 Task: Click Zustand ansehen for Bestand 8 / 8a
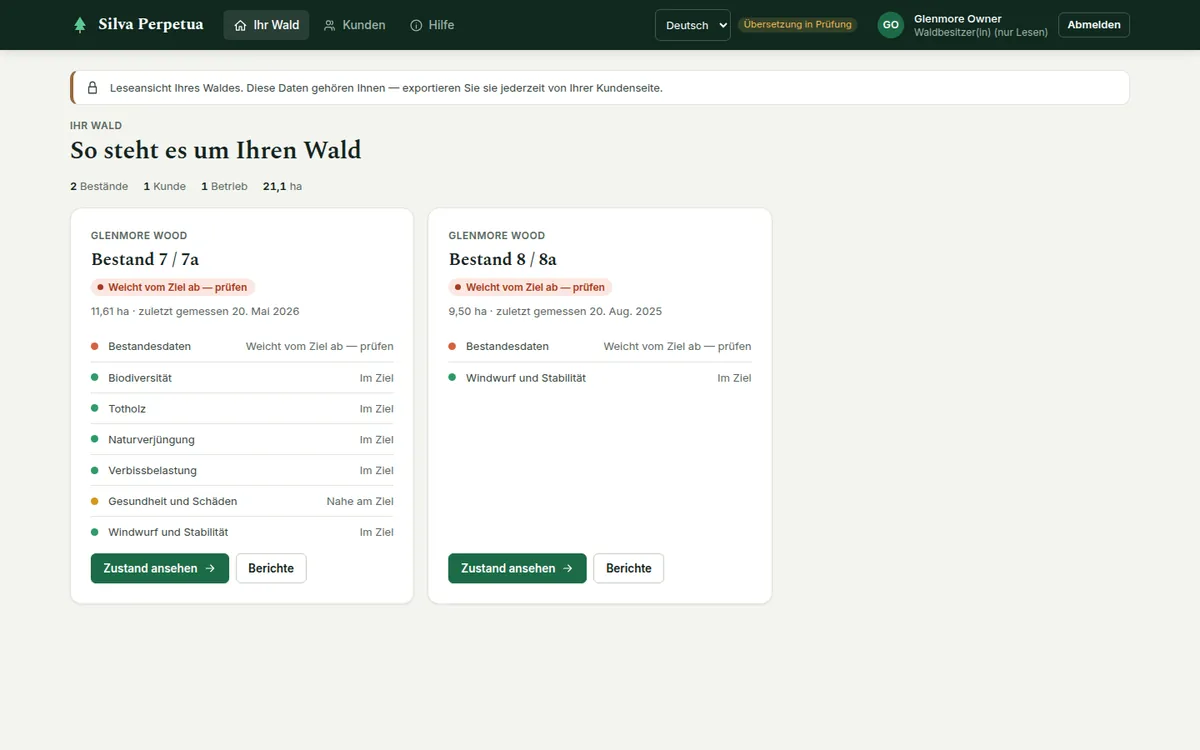click(x=517, y=568)
